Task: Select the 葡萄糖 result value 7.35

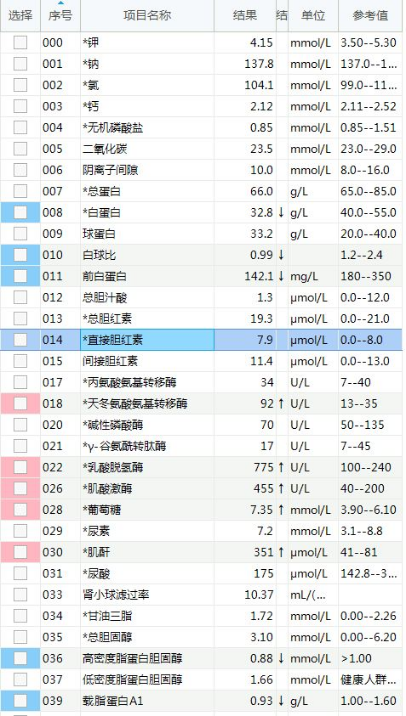Action: tap(262, 510)
